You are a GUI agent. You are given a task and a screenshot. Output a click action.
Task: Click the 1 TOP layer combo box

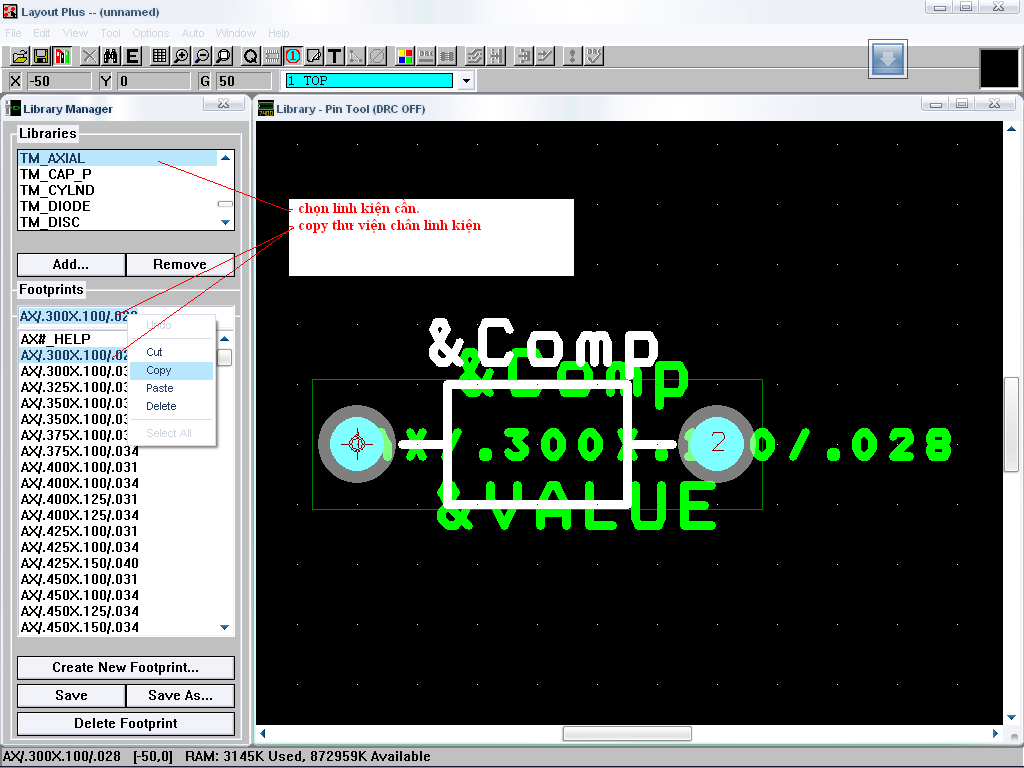point(369,81)
